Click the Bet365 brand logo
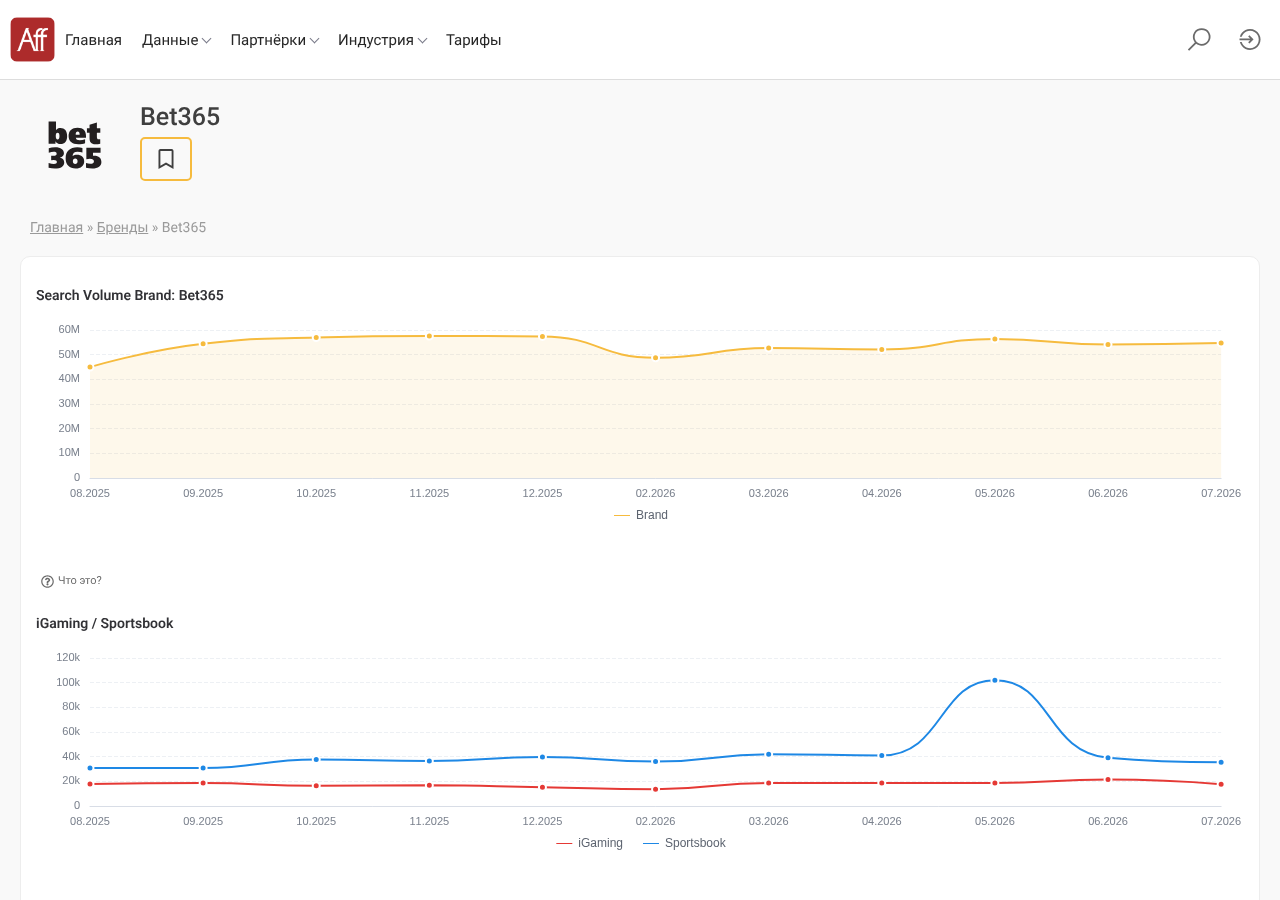Image resolution: width=1280 pixels, height=900 pixels. coord(75,146)
